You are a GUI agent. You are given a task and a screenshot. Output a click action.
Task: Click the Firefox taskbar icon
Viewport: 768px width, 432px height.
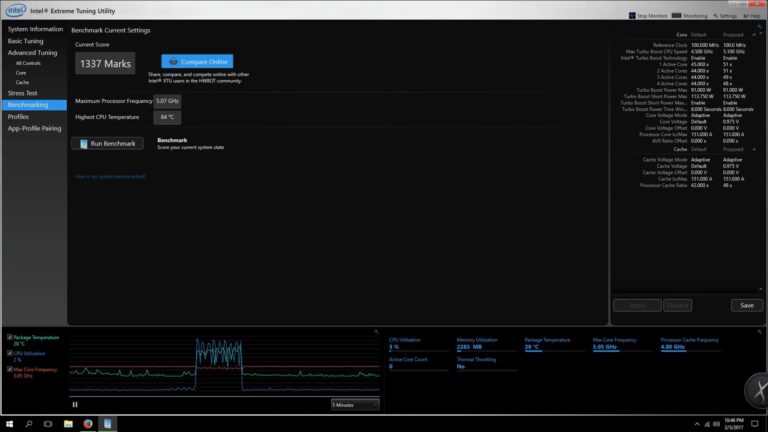coord(88,423)
